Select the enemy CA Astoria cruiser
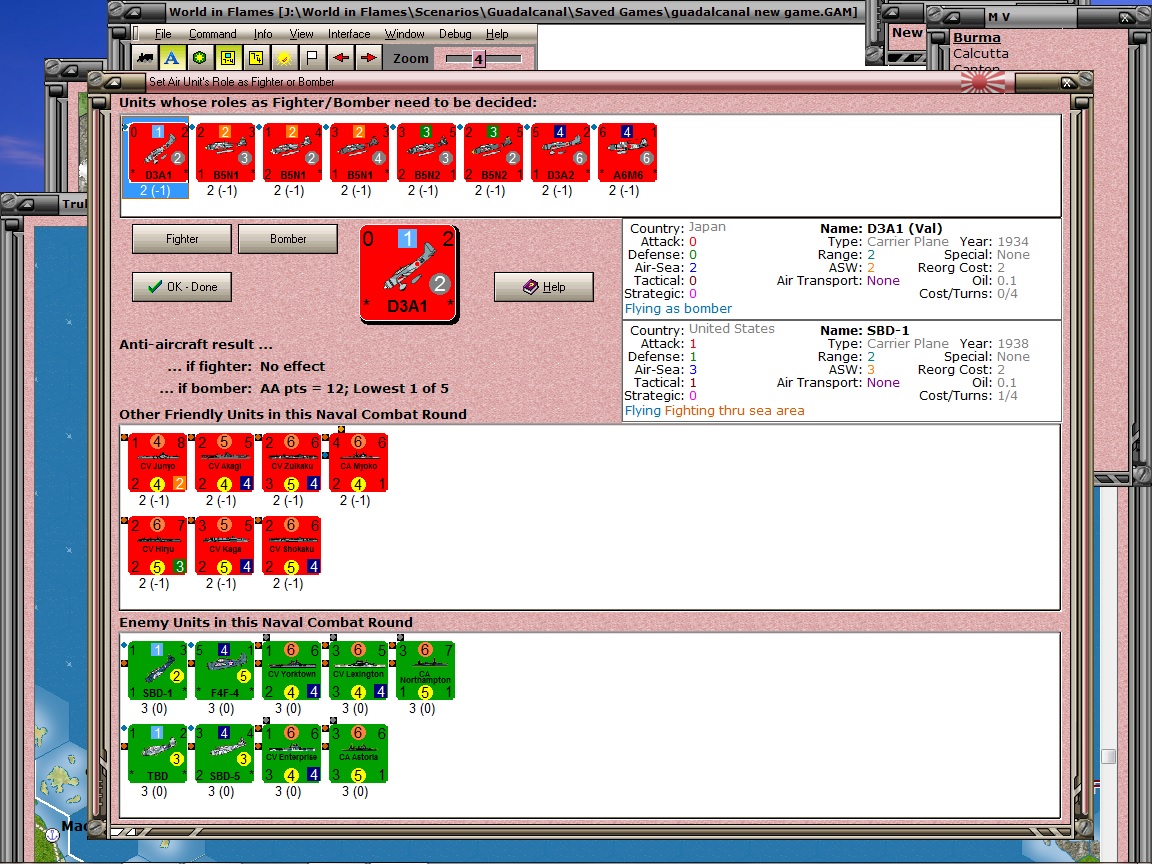 coord(359,753)
